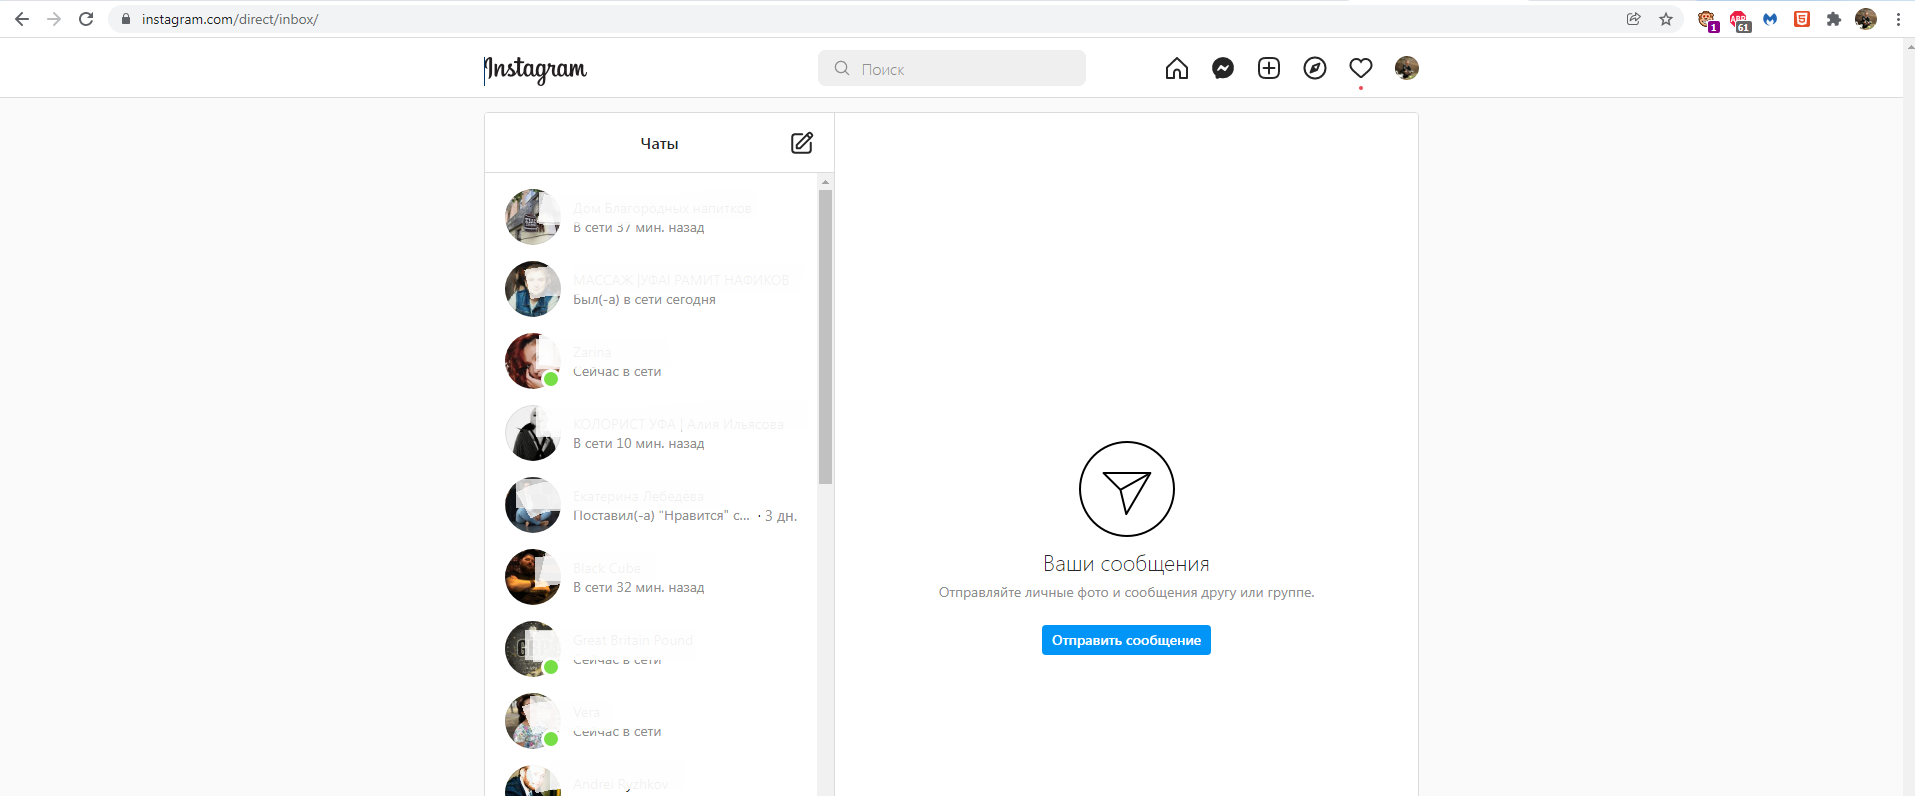Open the chat with Екатерина Лебедева
This screenshot has height=796, width=1915.
point(651,505)
